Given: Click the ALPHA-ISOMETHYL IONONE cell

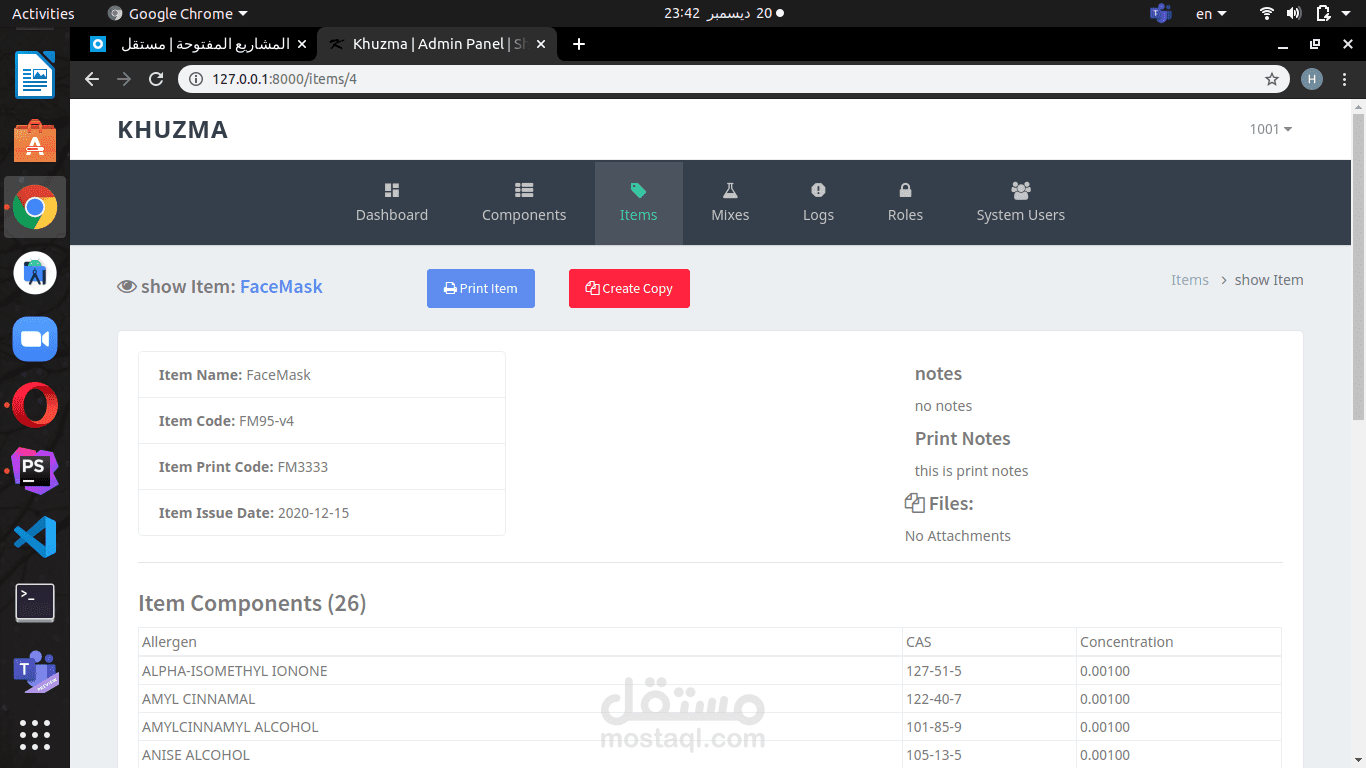Looking at the screenshot, I should click(x=520, y=671).
